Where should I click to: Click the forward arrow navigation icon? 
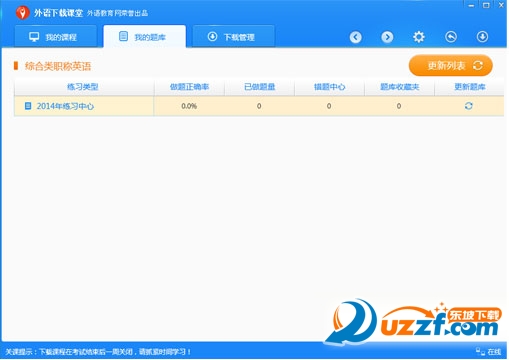point(387,37)
